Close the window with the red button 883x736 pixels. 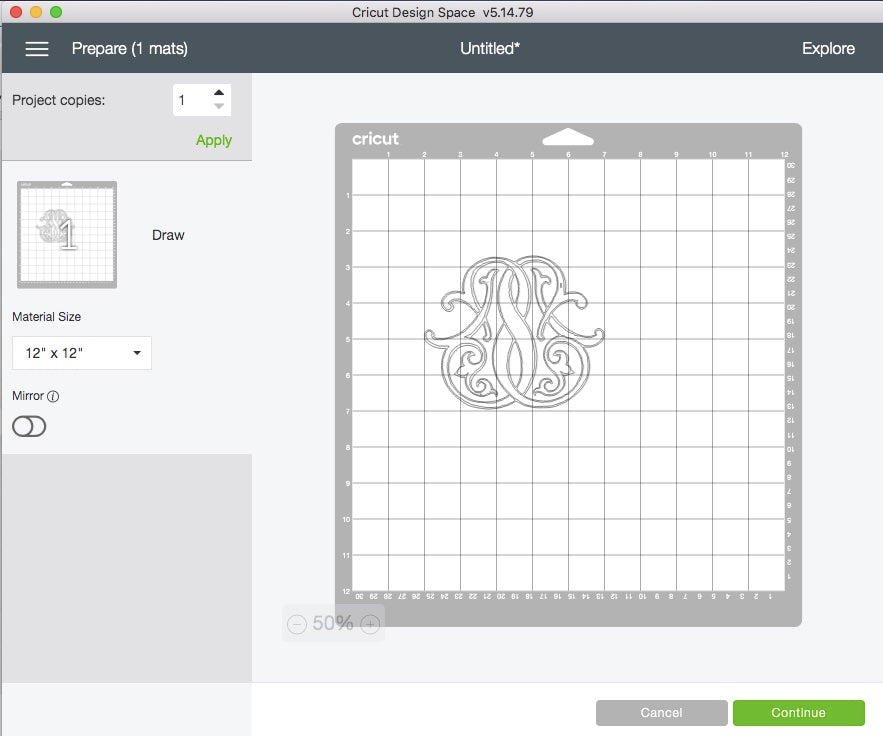[x=16, y=12]
